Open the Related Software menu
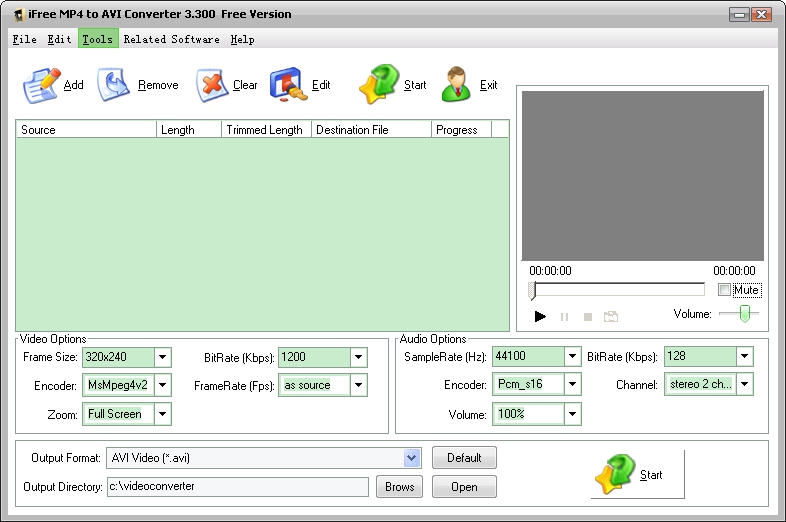 pyautogui.click(x=171, y=39)
